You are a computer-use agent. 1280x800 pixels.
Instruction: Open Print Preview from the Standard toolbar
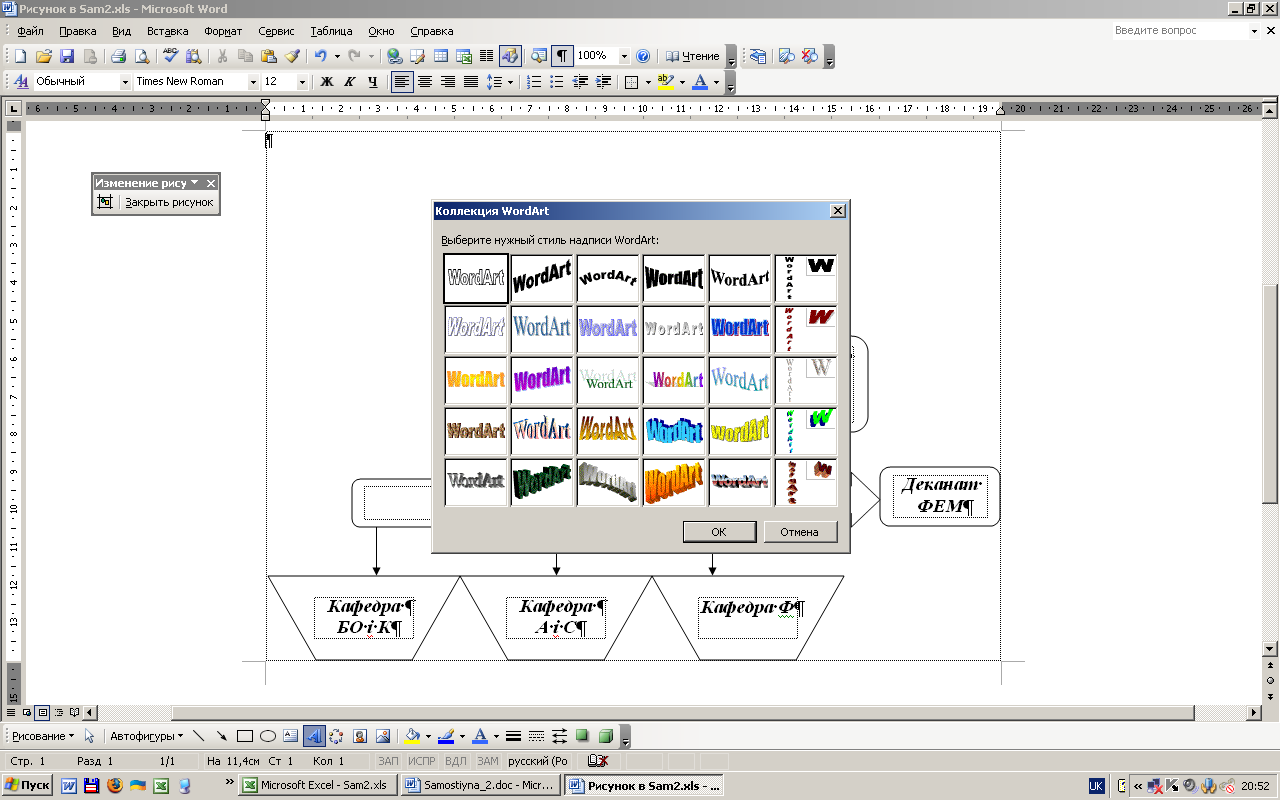142,56
